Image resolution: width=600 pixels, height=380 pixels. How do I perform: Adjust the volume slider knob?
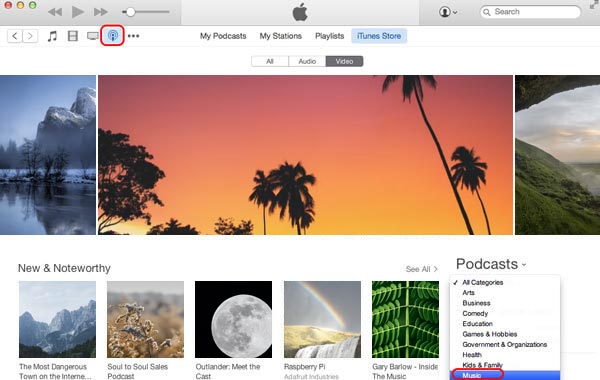pos(130,12)
